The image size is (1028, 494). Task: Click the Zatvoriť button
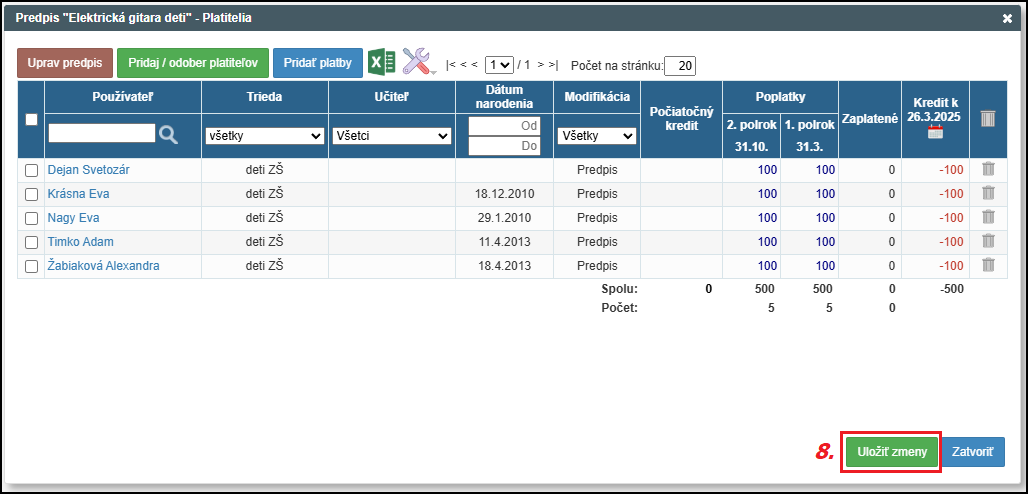point(973,452)
